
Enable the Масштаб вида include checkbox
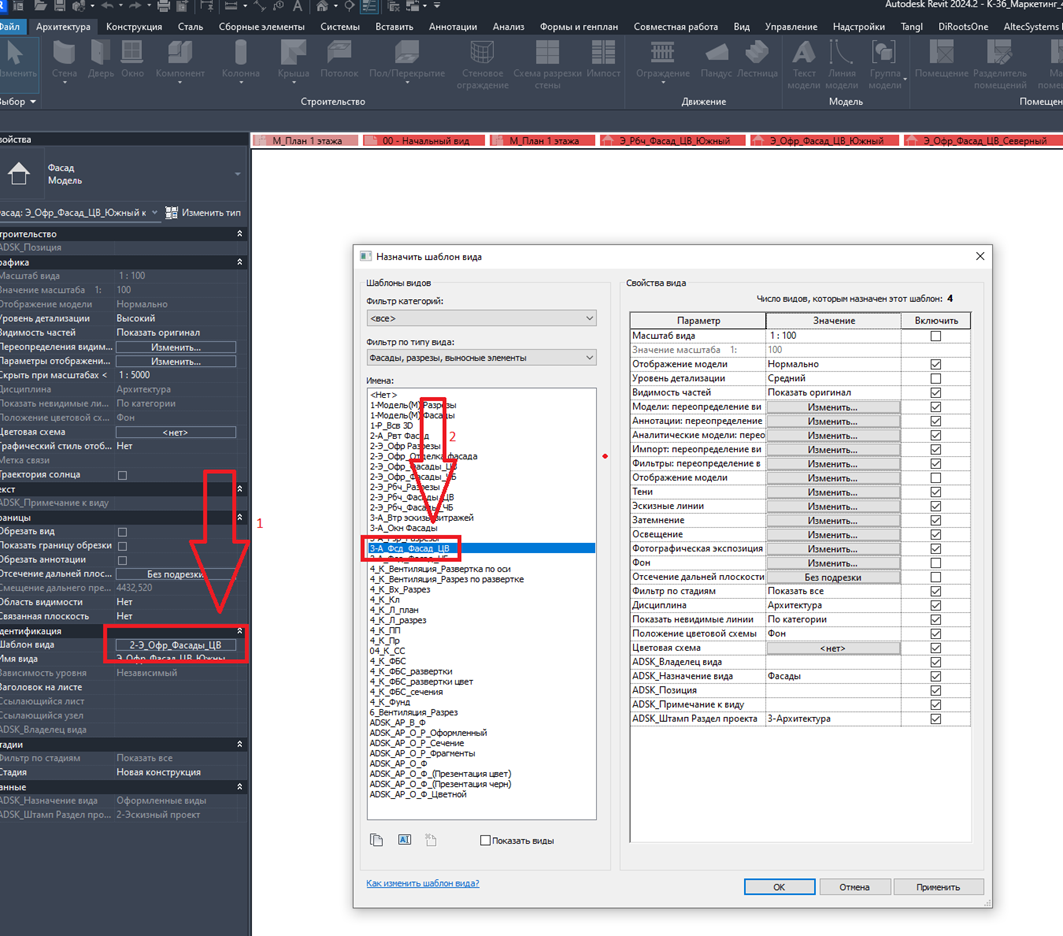click(936, 335)
